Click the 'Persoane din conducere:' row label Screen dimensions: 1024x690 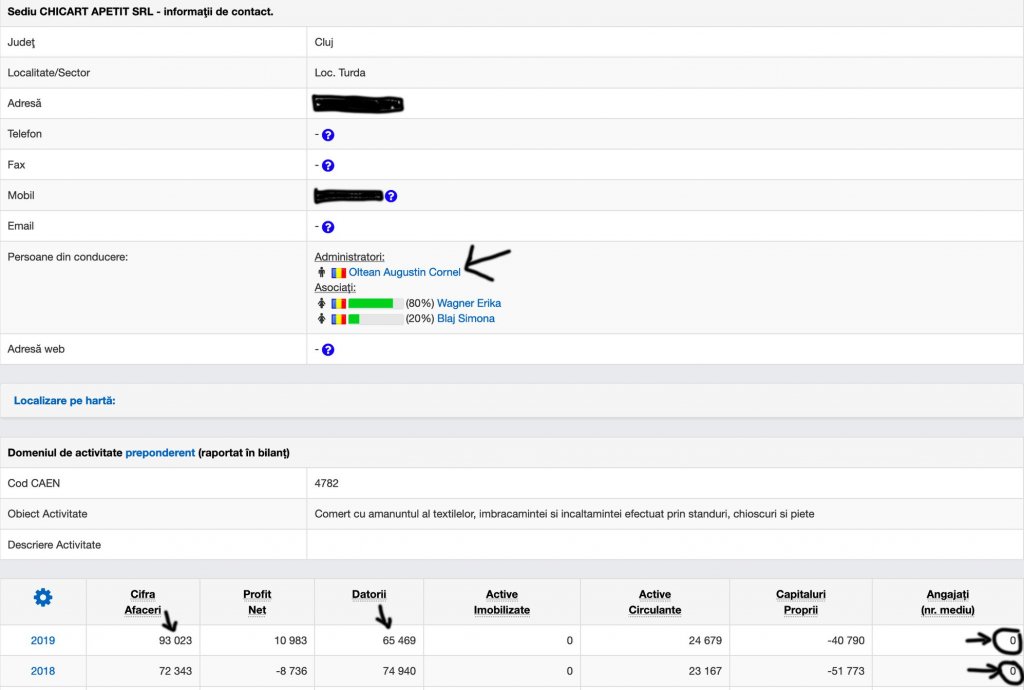click(x=67, y=257)
